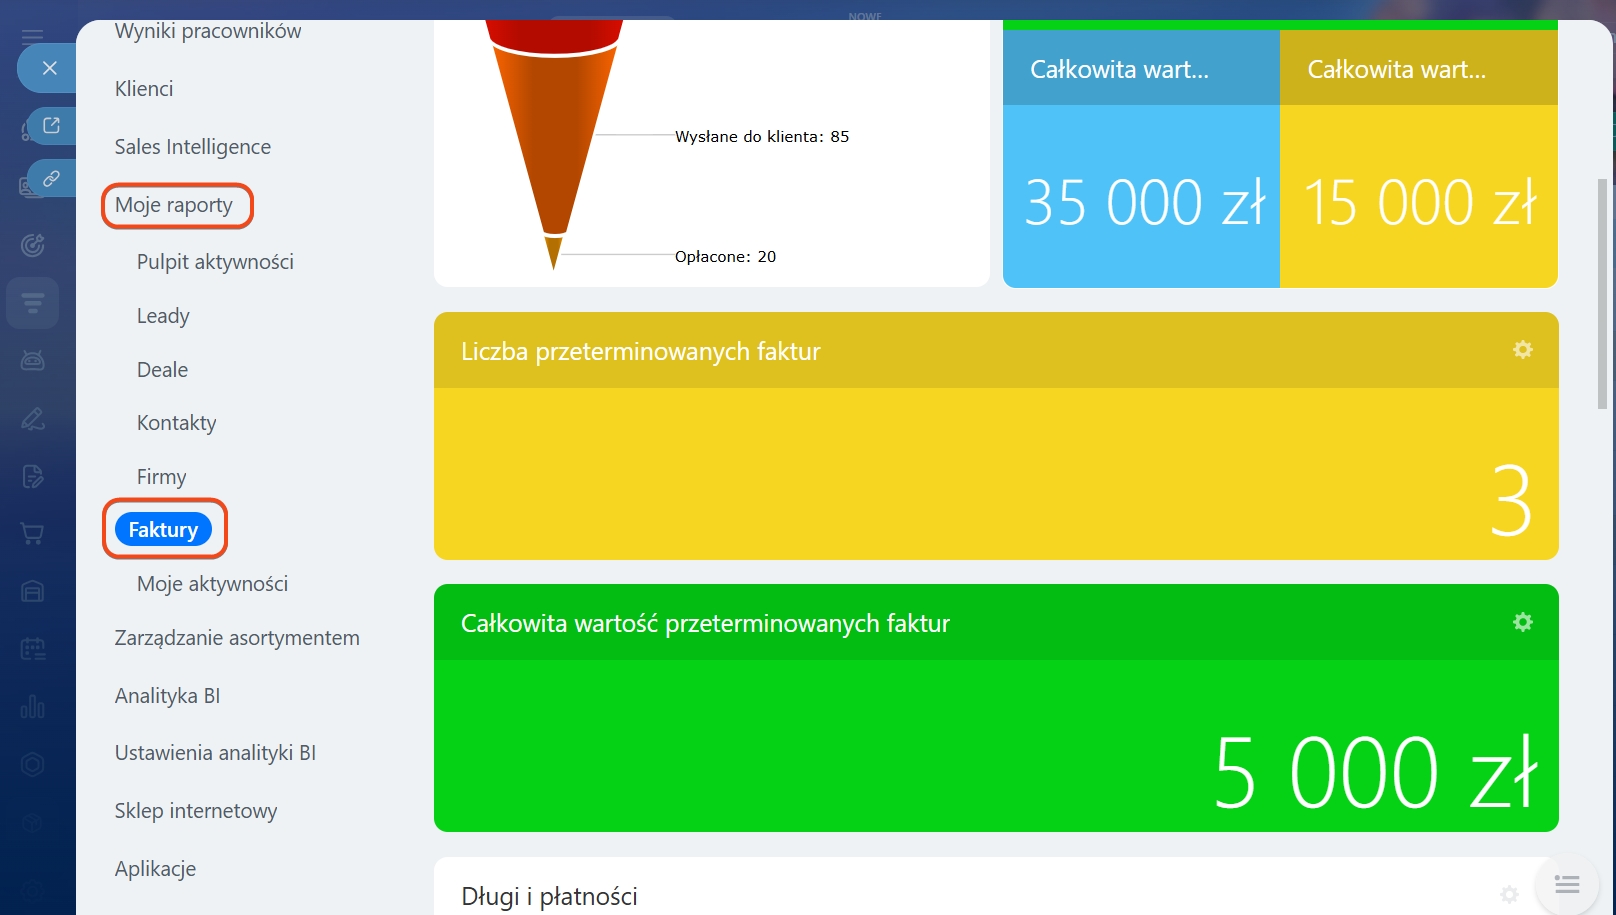Click the shopping cart sidebar icon
This screenshot has height=915, width=1616.
32,534
